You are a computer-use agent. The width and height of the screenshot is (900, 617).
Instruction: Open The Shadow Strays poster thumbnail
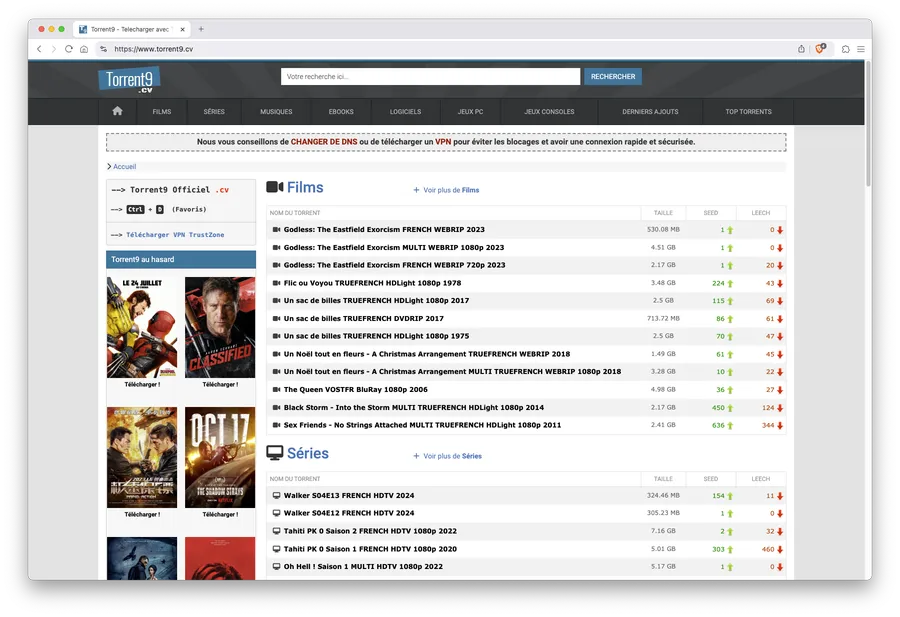pos(220,457)
